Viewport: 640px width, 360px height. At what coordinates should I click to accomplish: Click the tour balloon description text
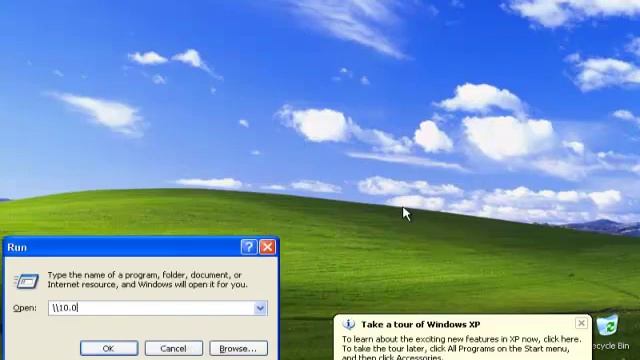[x=461, y=348]
